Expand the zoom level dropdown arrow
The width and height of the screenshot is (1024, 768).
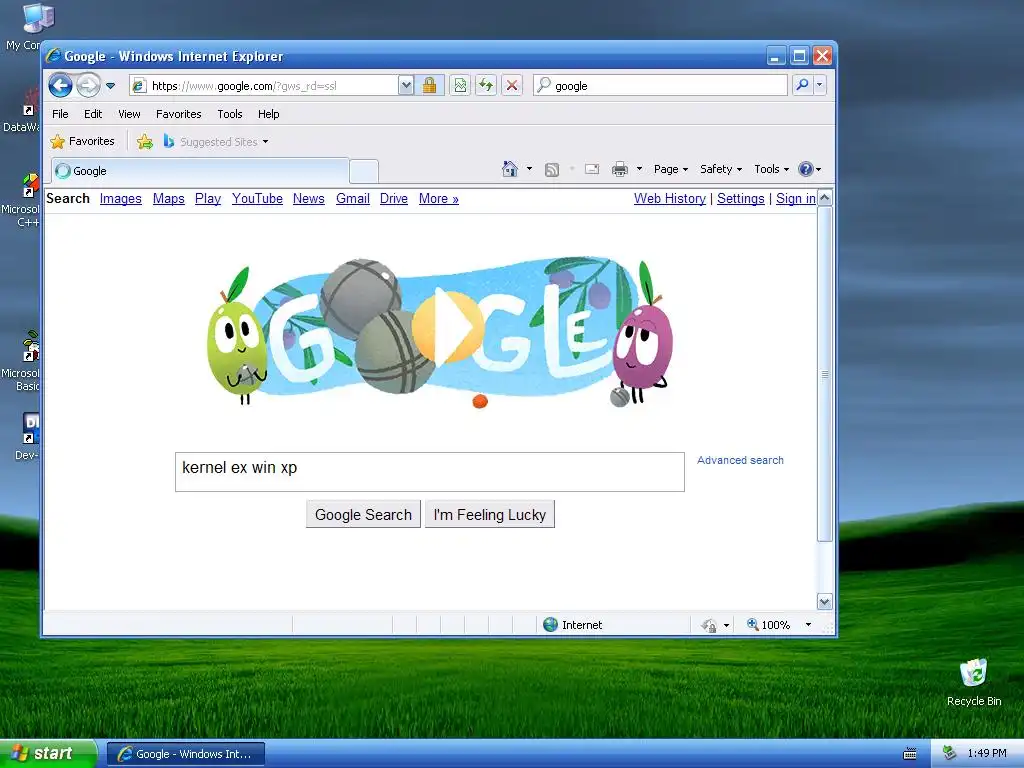coord(808,625)
